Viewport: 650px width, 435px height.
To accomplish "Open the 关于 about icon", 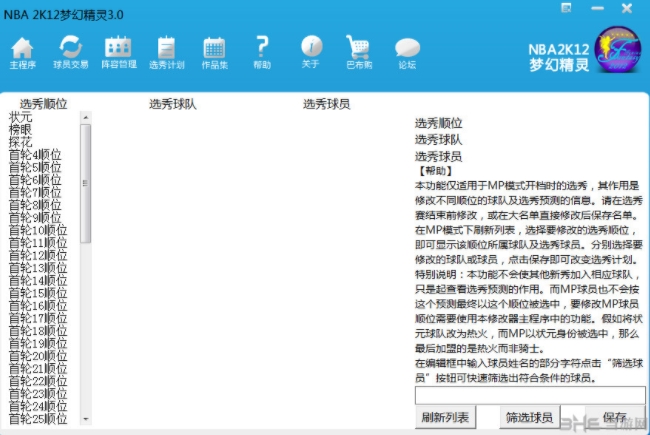I will 311,51.
